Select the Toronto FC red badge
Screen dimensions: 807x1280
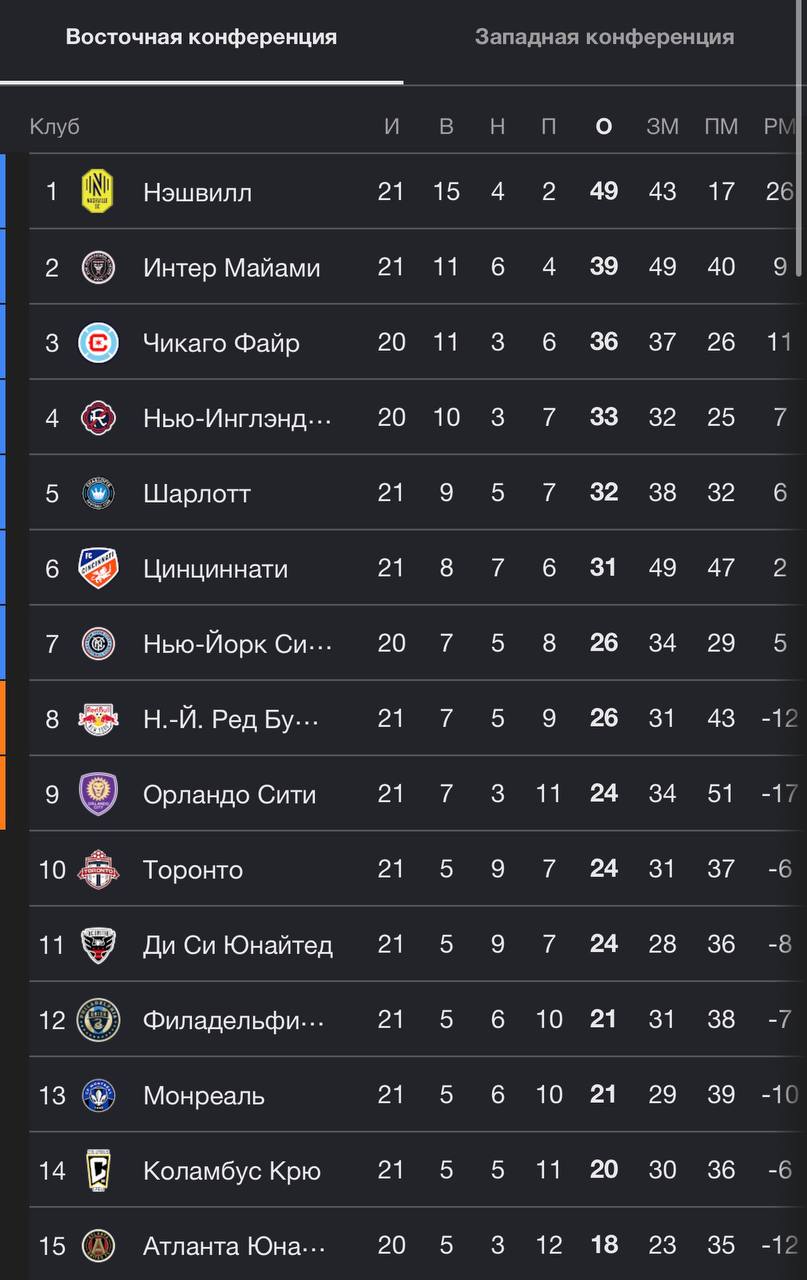(98, 869)
